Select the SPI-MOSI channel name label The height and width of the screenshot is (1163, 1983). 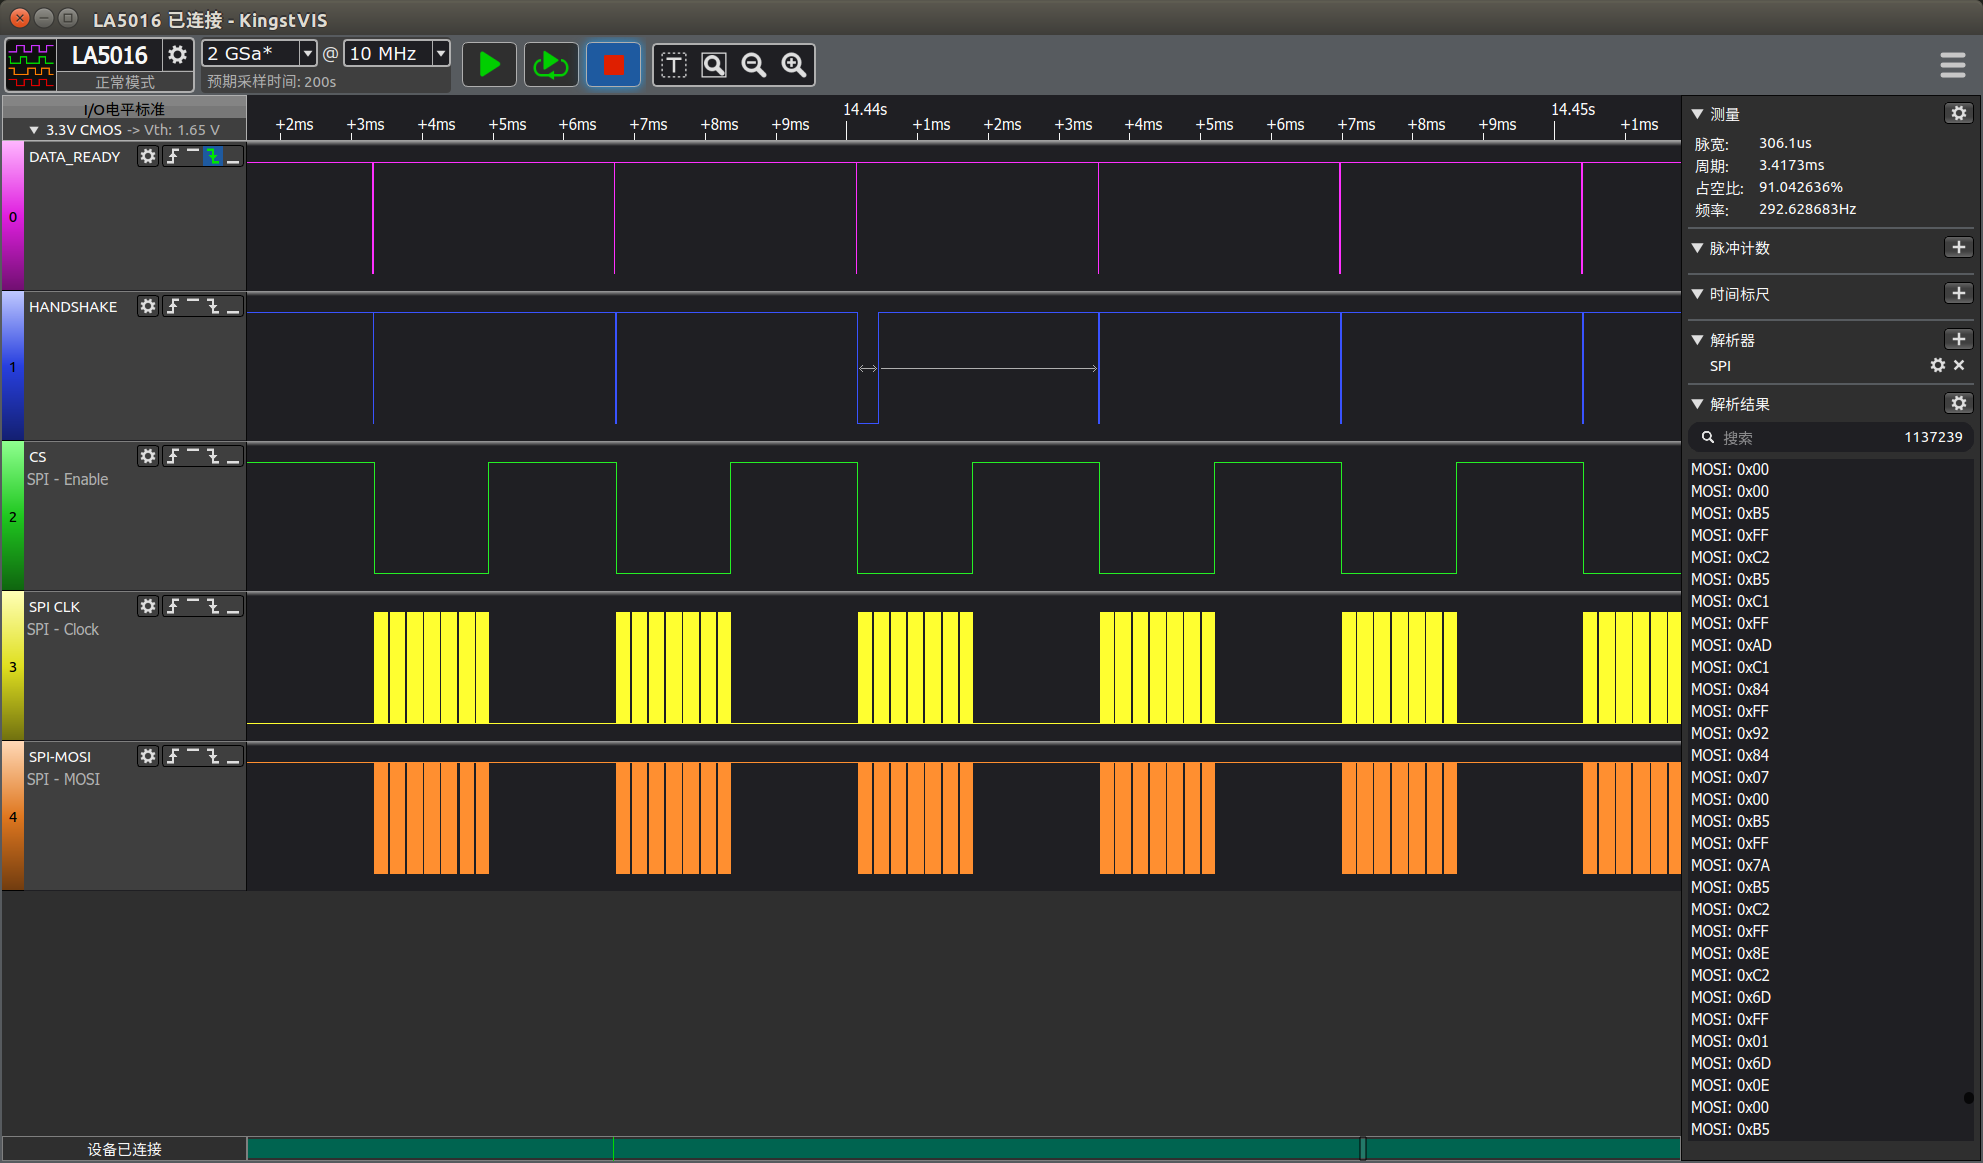click(60, 757)
